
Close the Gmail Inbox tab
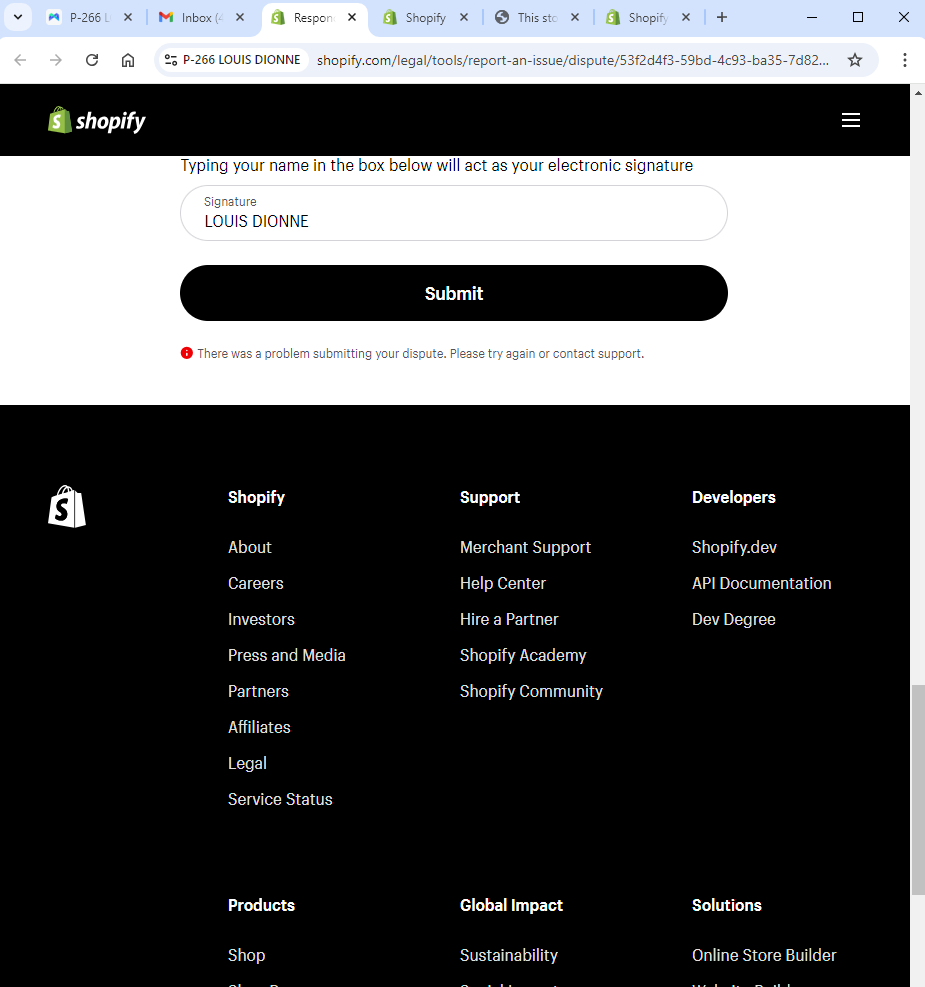[240, 18]
